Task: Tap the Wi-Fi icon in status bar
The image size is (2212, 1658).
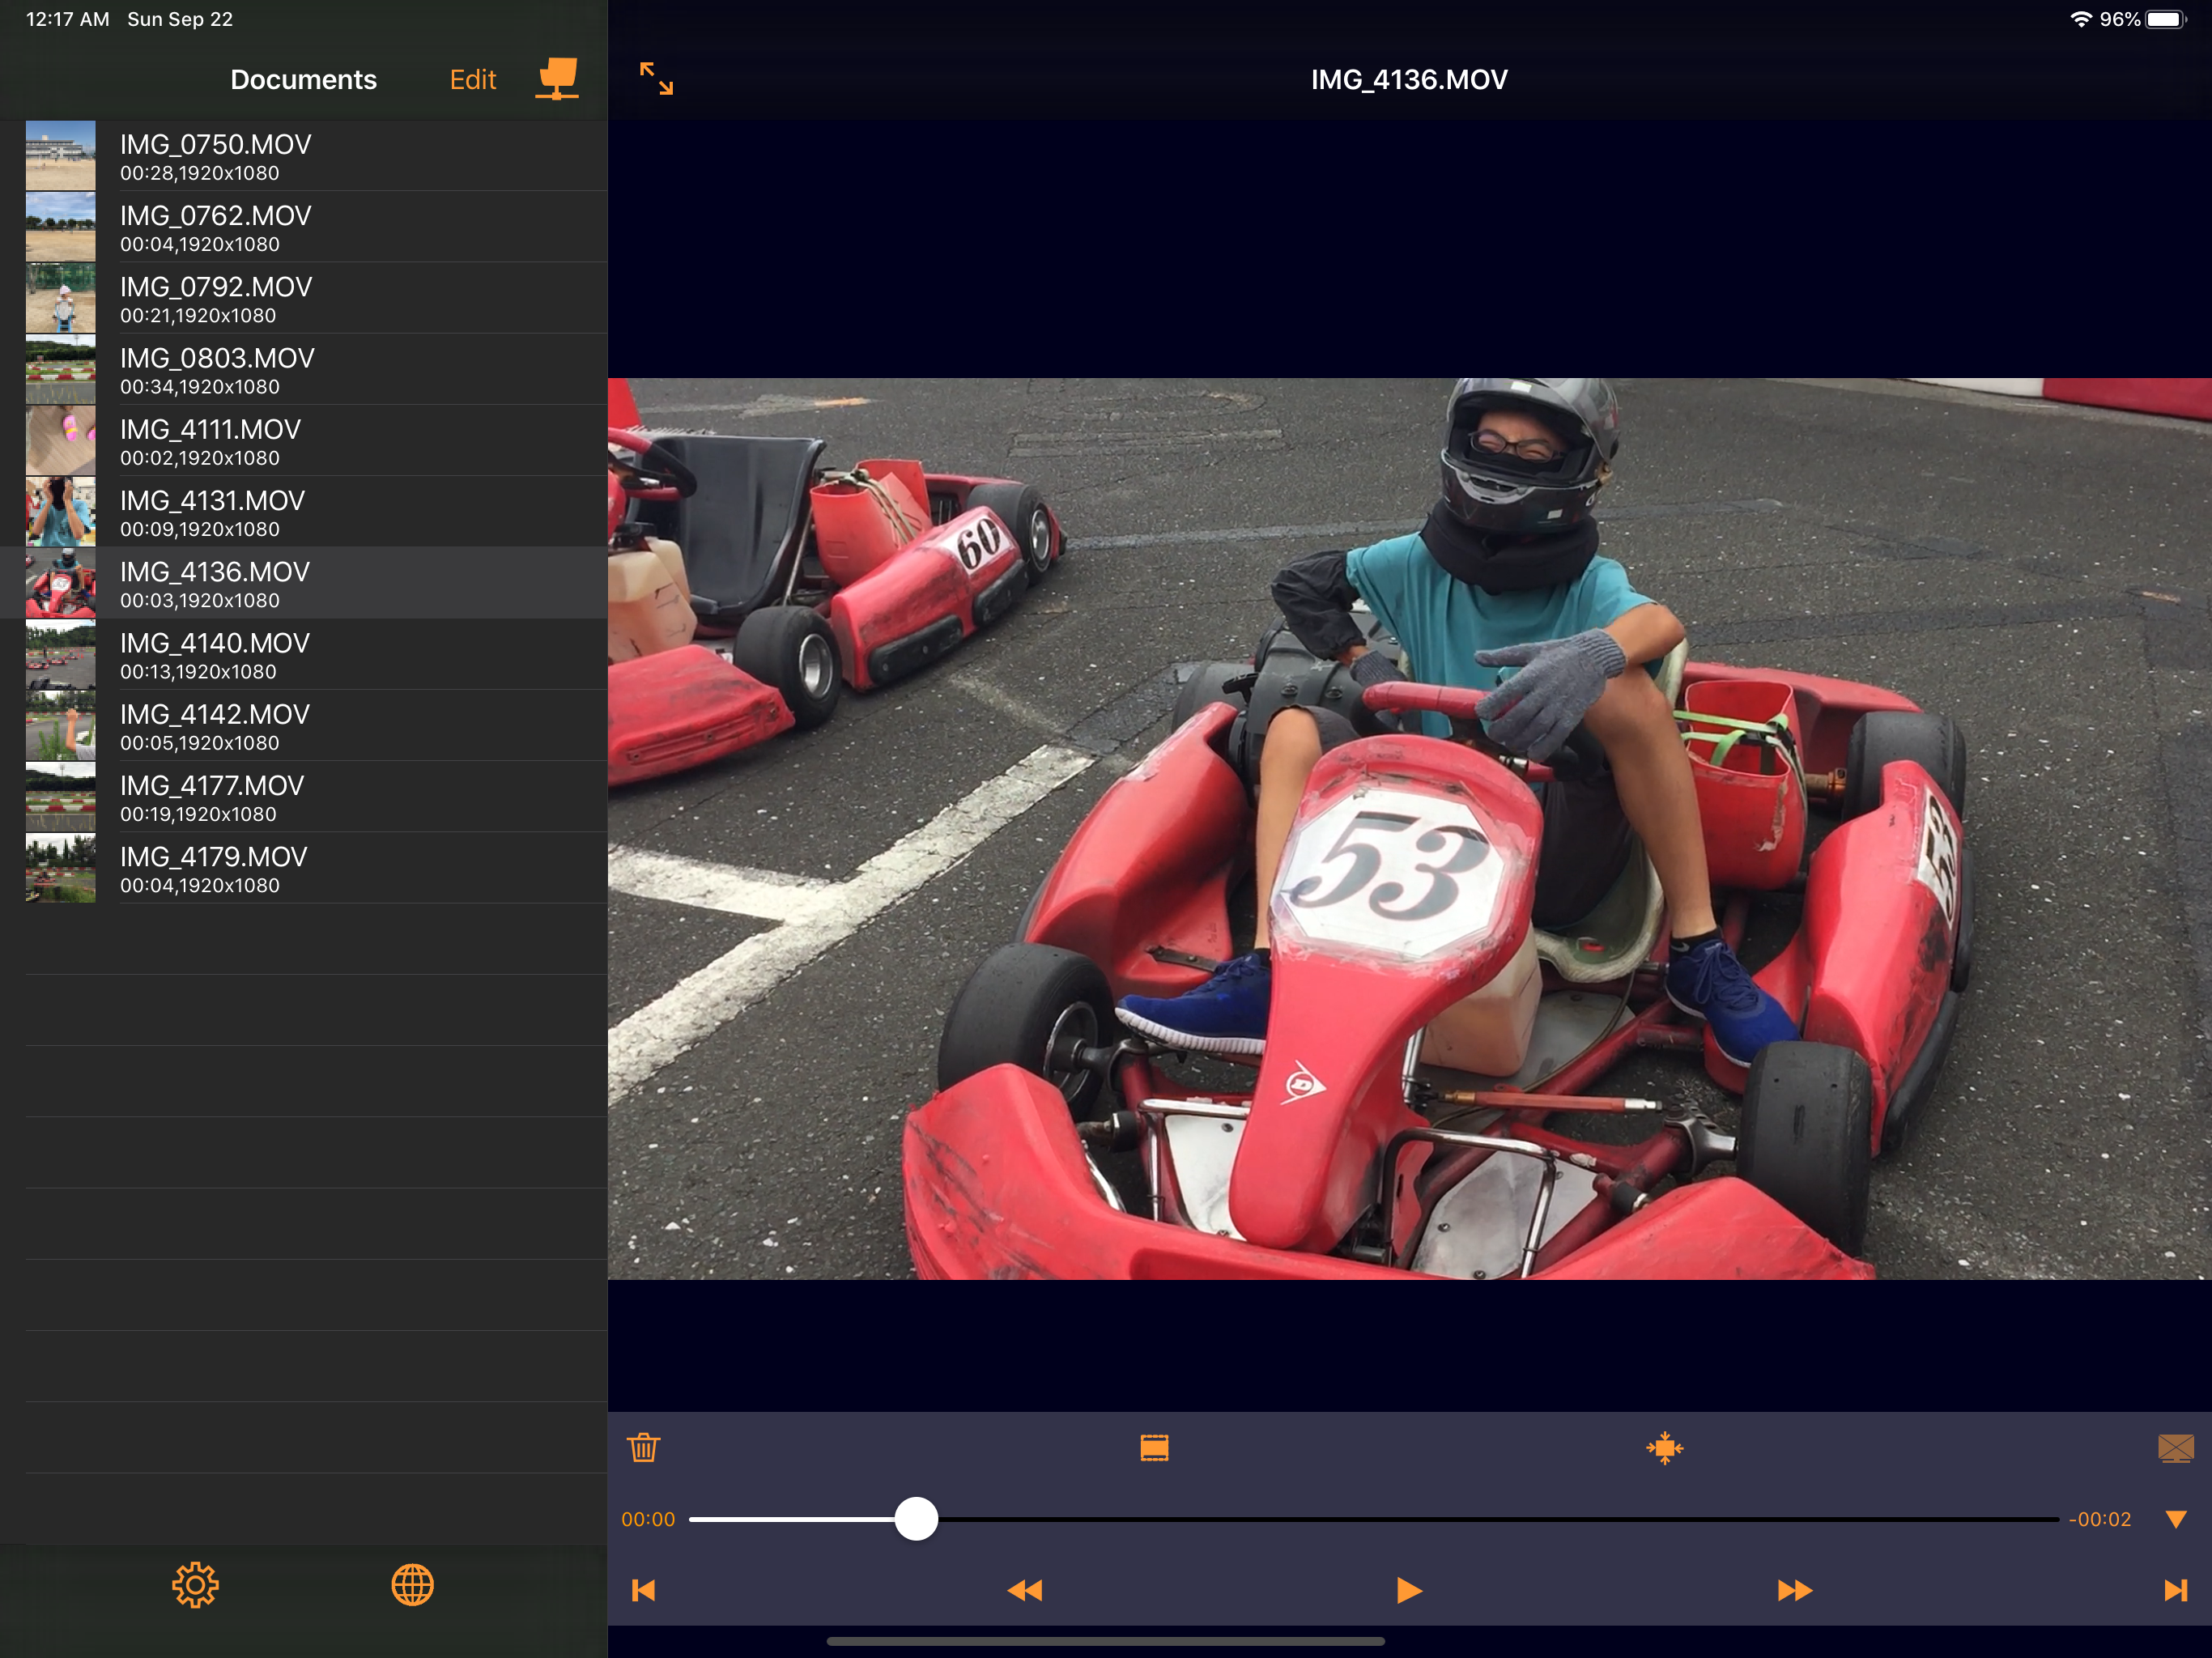Action: pyautogui.click(x=2080, y=19)
